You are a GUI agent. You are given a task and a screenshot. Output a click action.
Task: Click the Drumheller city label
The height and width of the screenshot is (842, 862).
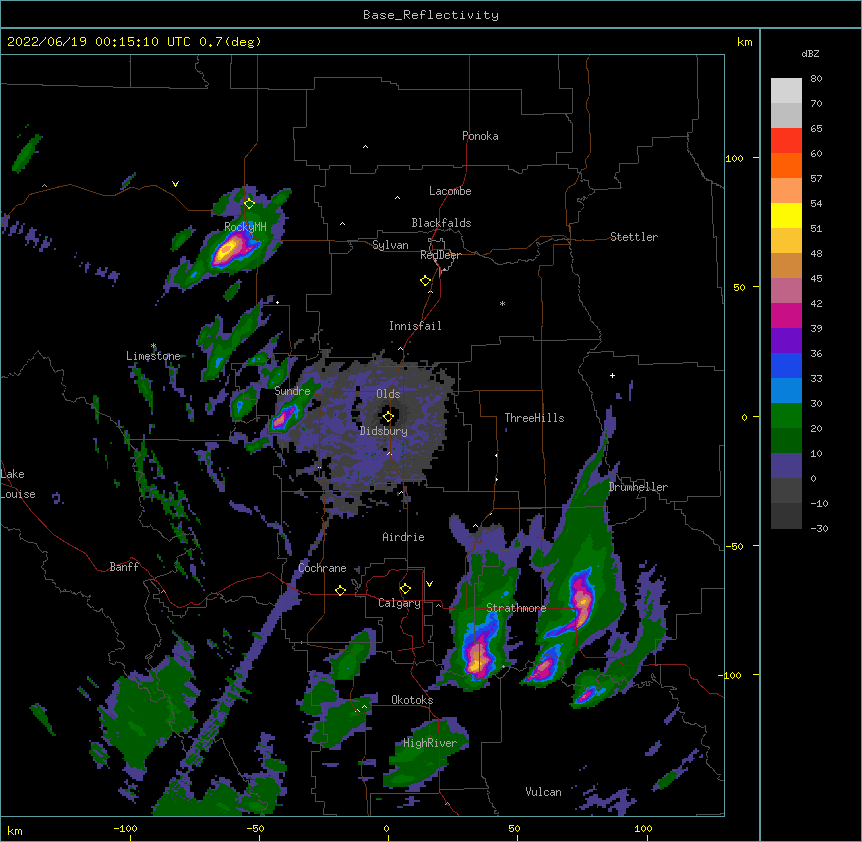pos(638,487)
